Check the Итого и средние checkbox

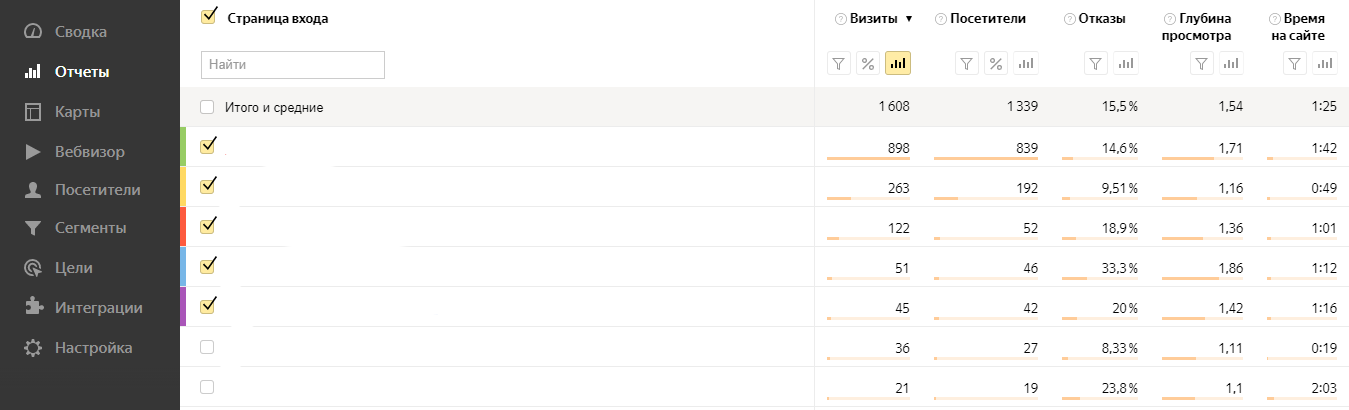[x=207, y=107]
